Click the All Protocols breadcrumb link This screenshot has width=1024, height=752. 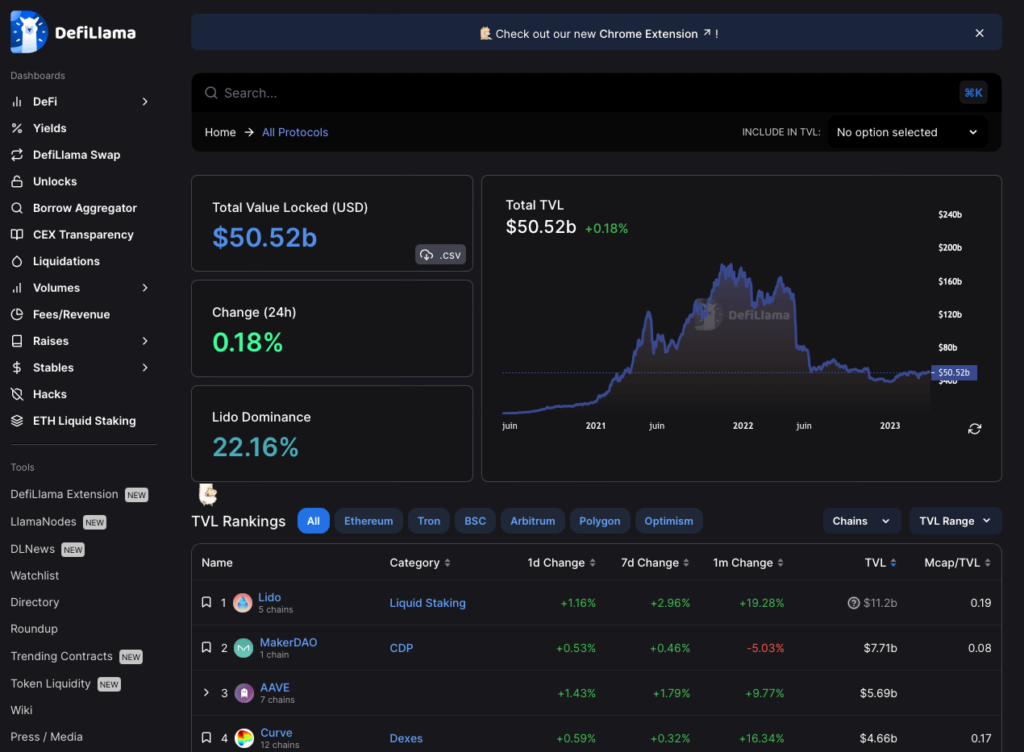(295, 132)
